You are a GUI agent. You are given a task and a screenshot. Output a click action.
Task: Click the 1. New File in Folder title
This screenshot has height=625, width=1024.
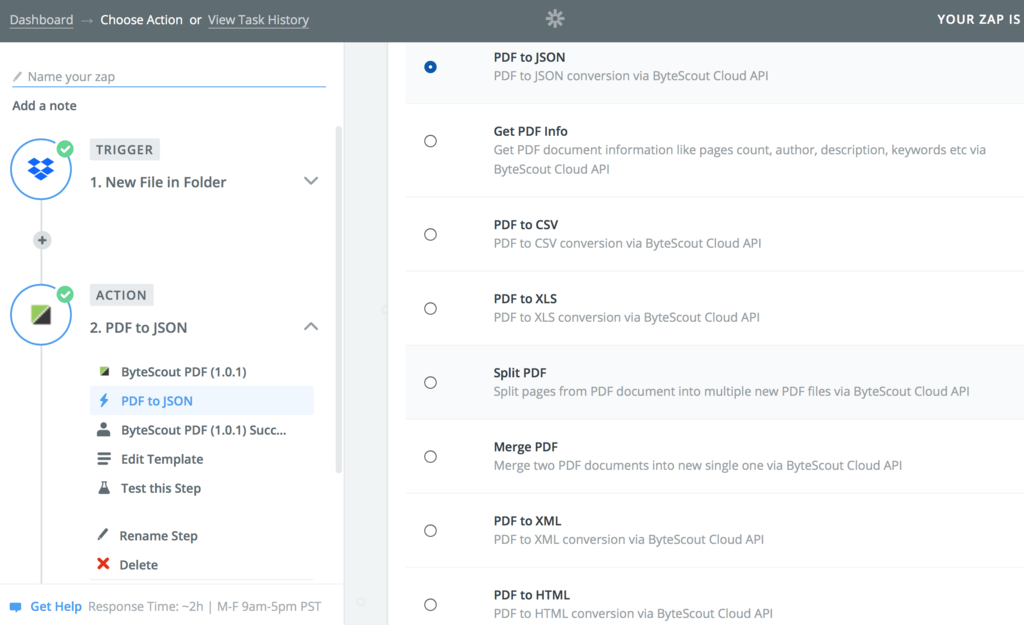click(x=158, y=182)
